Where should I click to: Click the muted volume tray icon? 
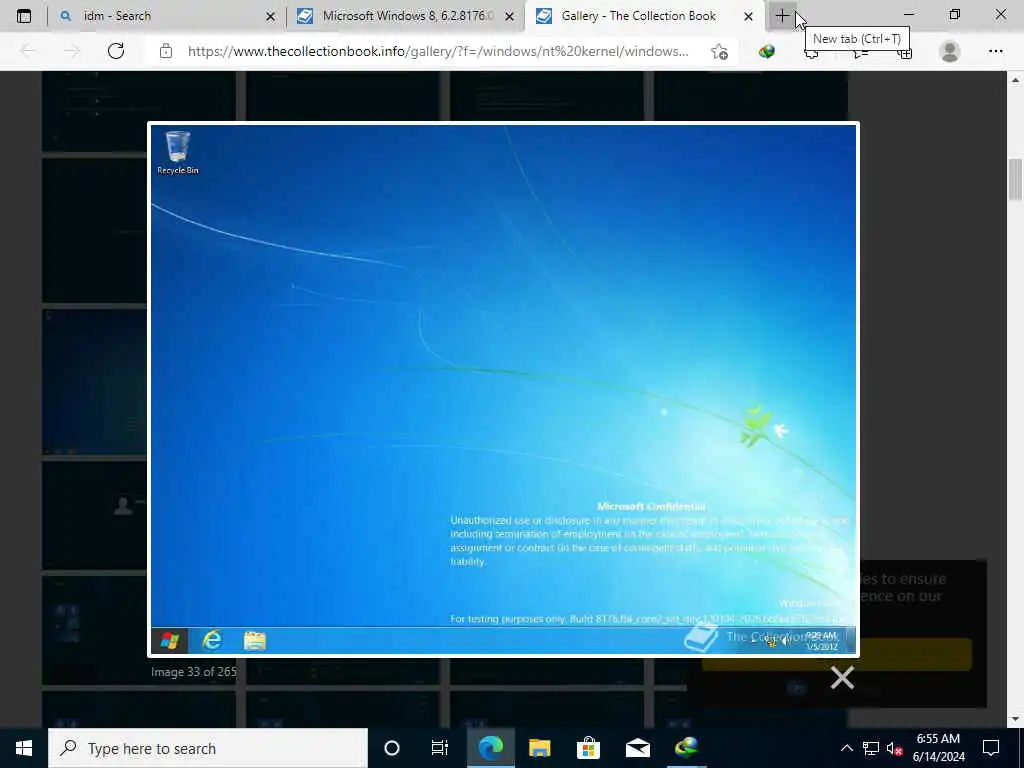[894, 748]
